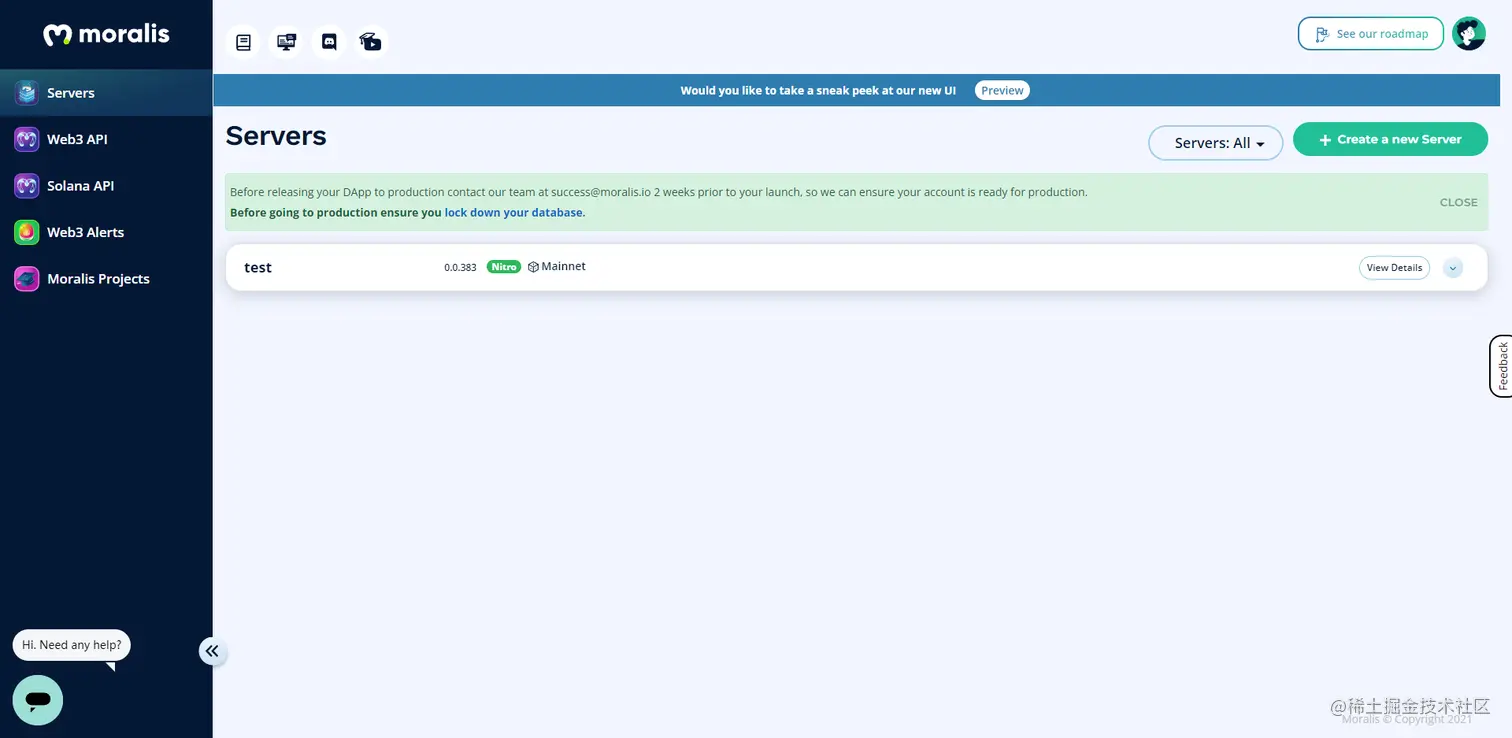Click the 'Hi. Need any help?' bubble
Image resolution: width=1512 pixels, height=738 pixels.
(72, 645)
